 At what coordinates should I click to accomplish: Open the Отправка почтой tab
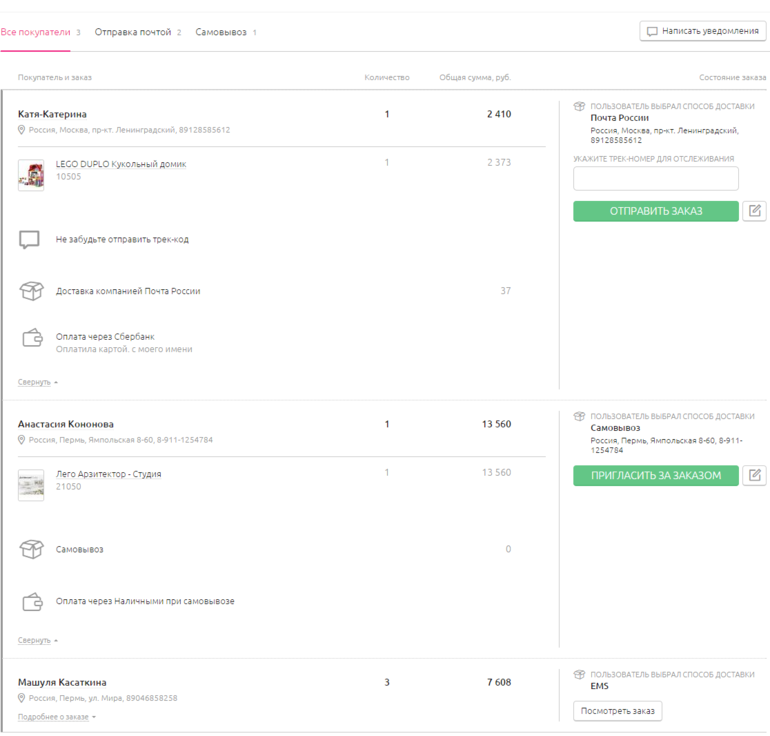(133, 33)
